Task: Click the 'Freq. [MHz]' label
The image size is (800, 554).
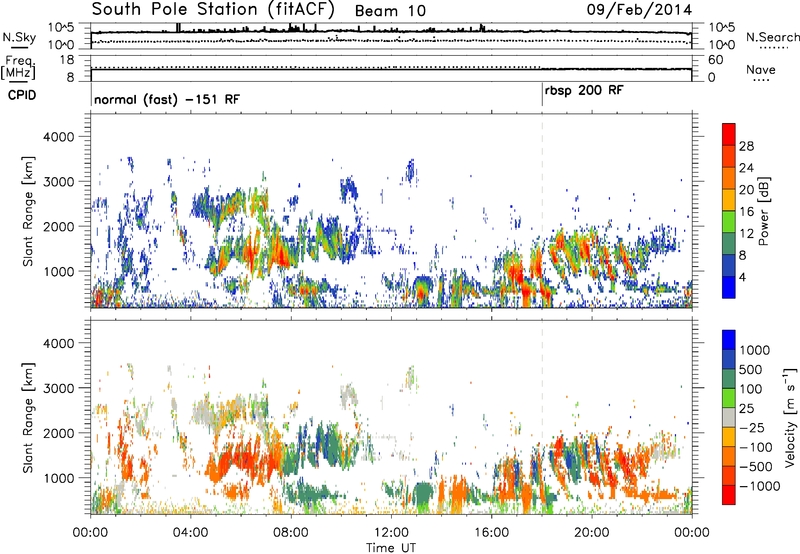Action: point(18,67)
